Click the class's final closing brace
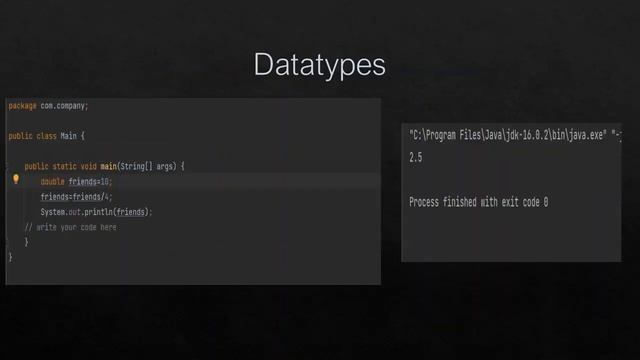640x360 pixels. click(x=11, y=257)
